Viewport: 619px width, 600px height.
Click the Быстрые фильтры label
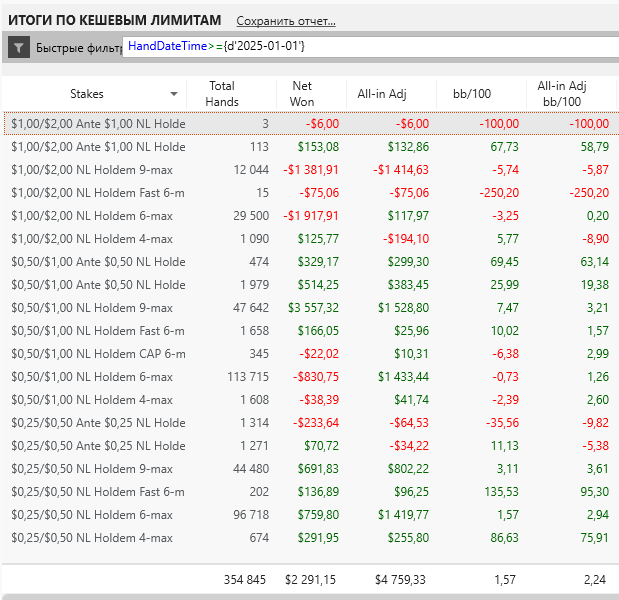78,48
